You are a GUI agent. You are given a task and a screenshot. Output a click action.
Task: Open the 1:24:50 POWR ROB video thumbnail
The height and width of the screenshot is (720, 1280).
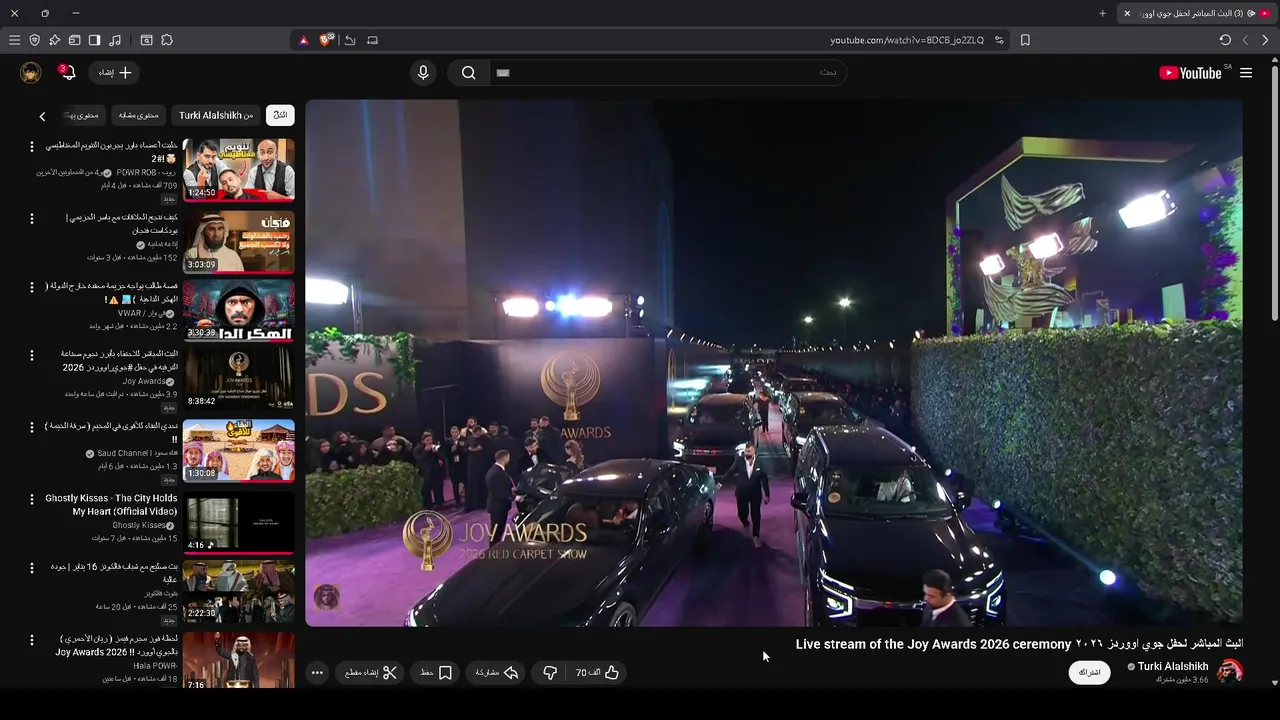tap(239, 170)
